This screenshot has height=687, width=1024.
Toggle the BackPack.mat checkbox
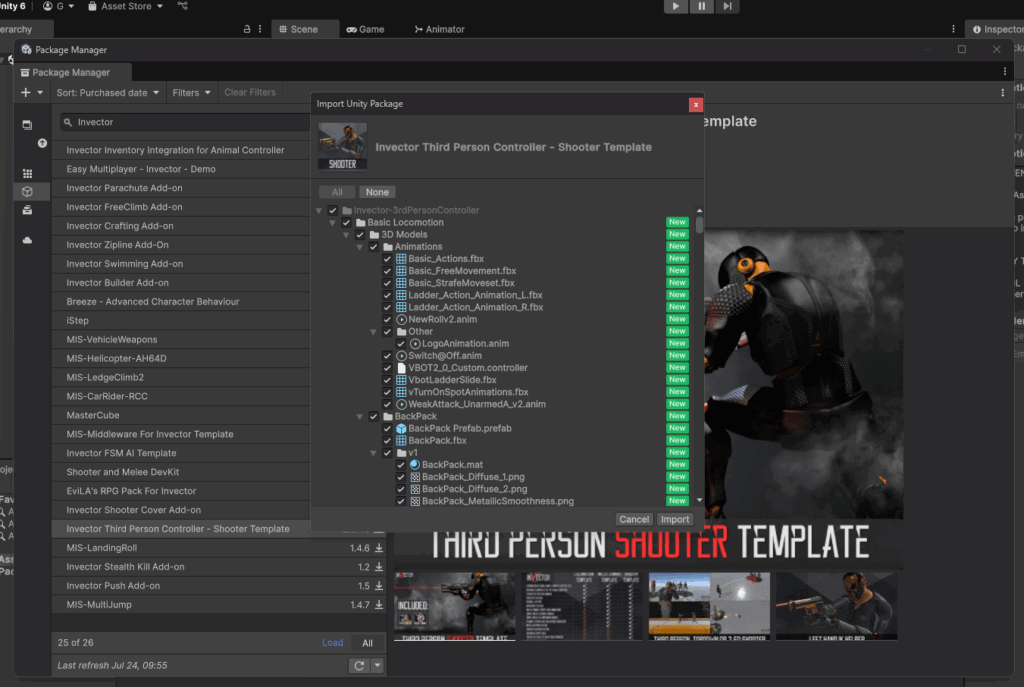(x=401, y=465)
